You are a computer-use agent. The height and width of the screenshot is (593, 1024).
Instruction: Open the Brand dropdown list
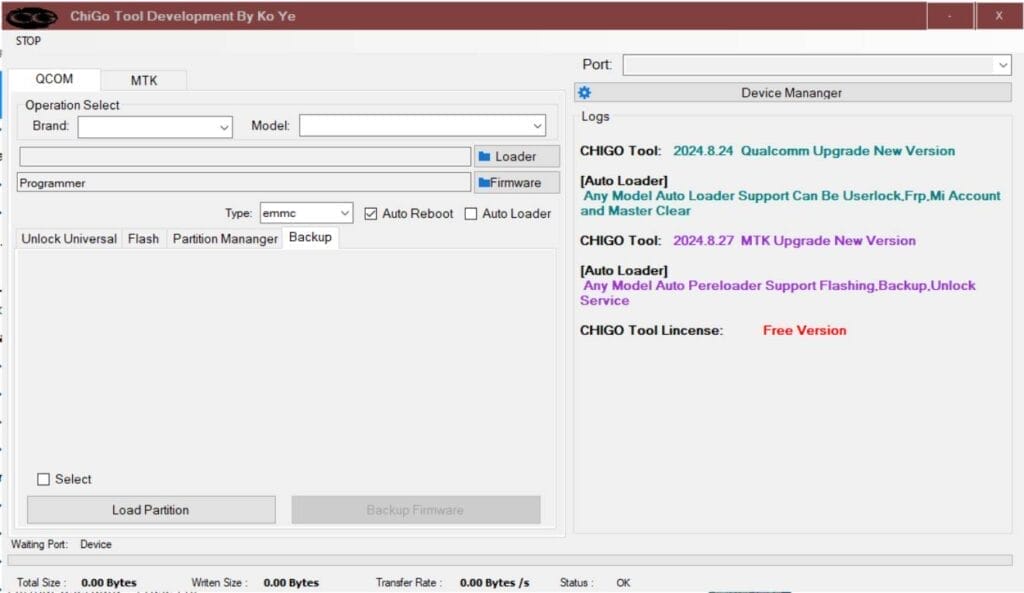(x=224, y=127)
